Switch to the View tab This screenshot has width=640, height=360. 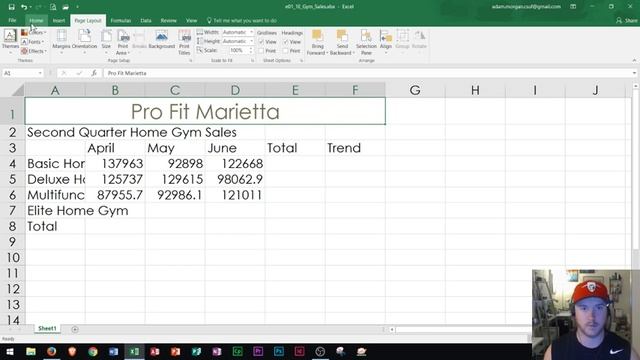(191, 20)
